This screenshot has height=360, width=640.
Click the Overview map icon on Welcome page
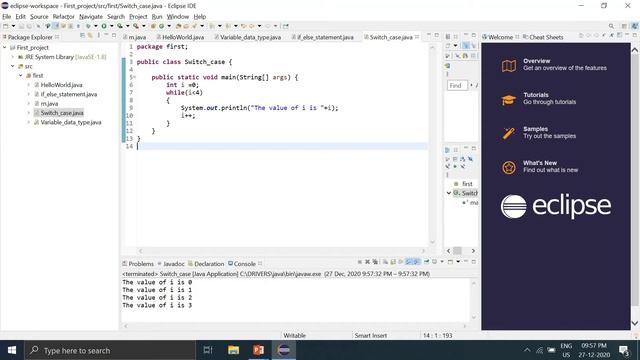click(509, 66)
